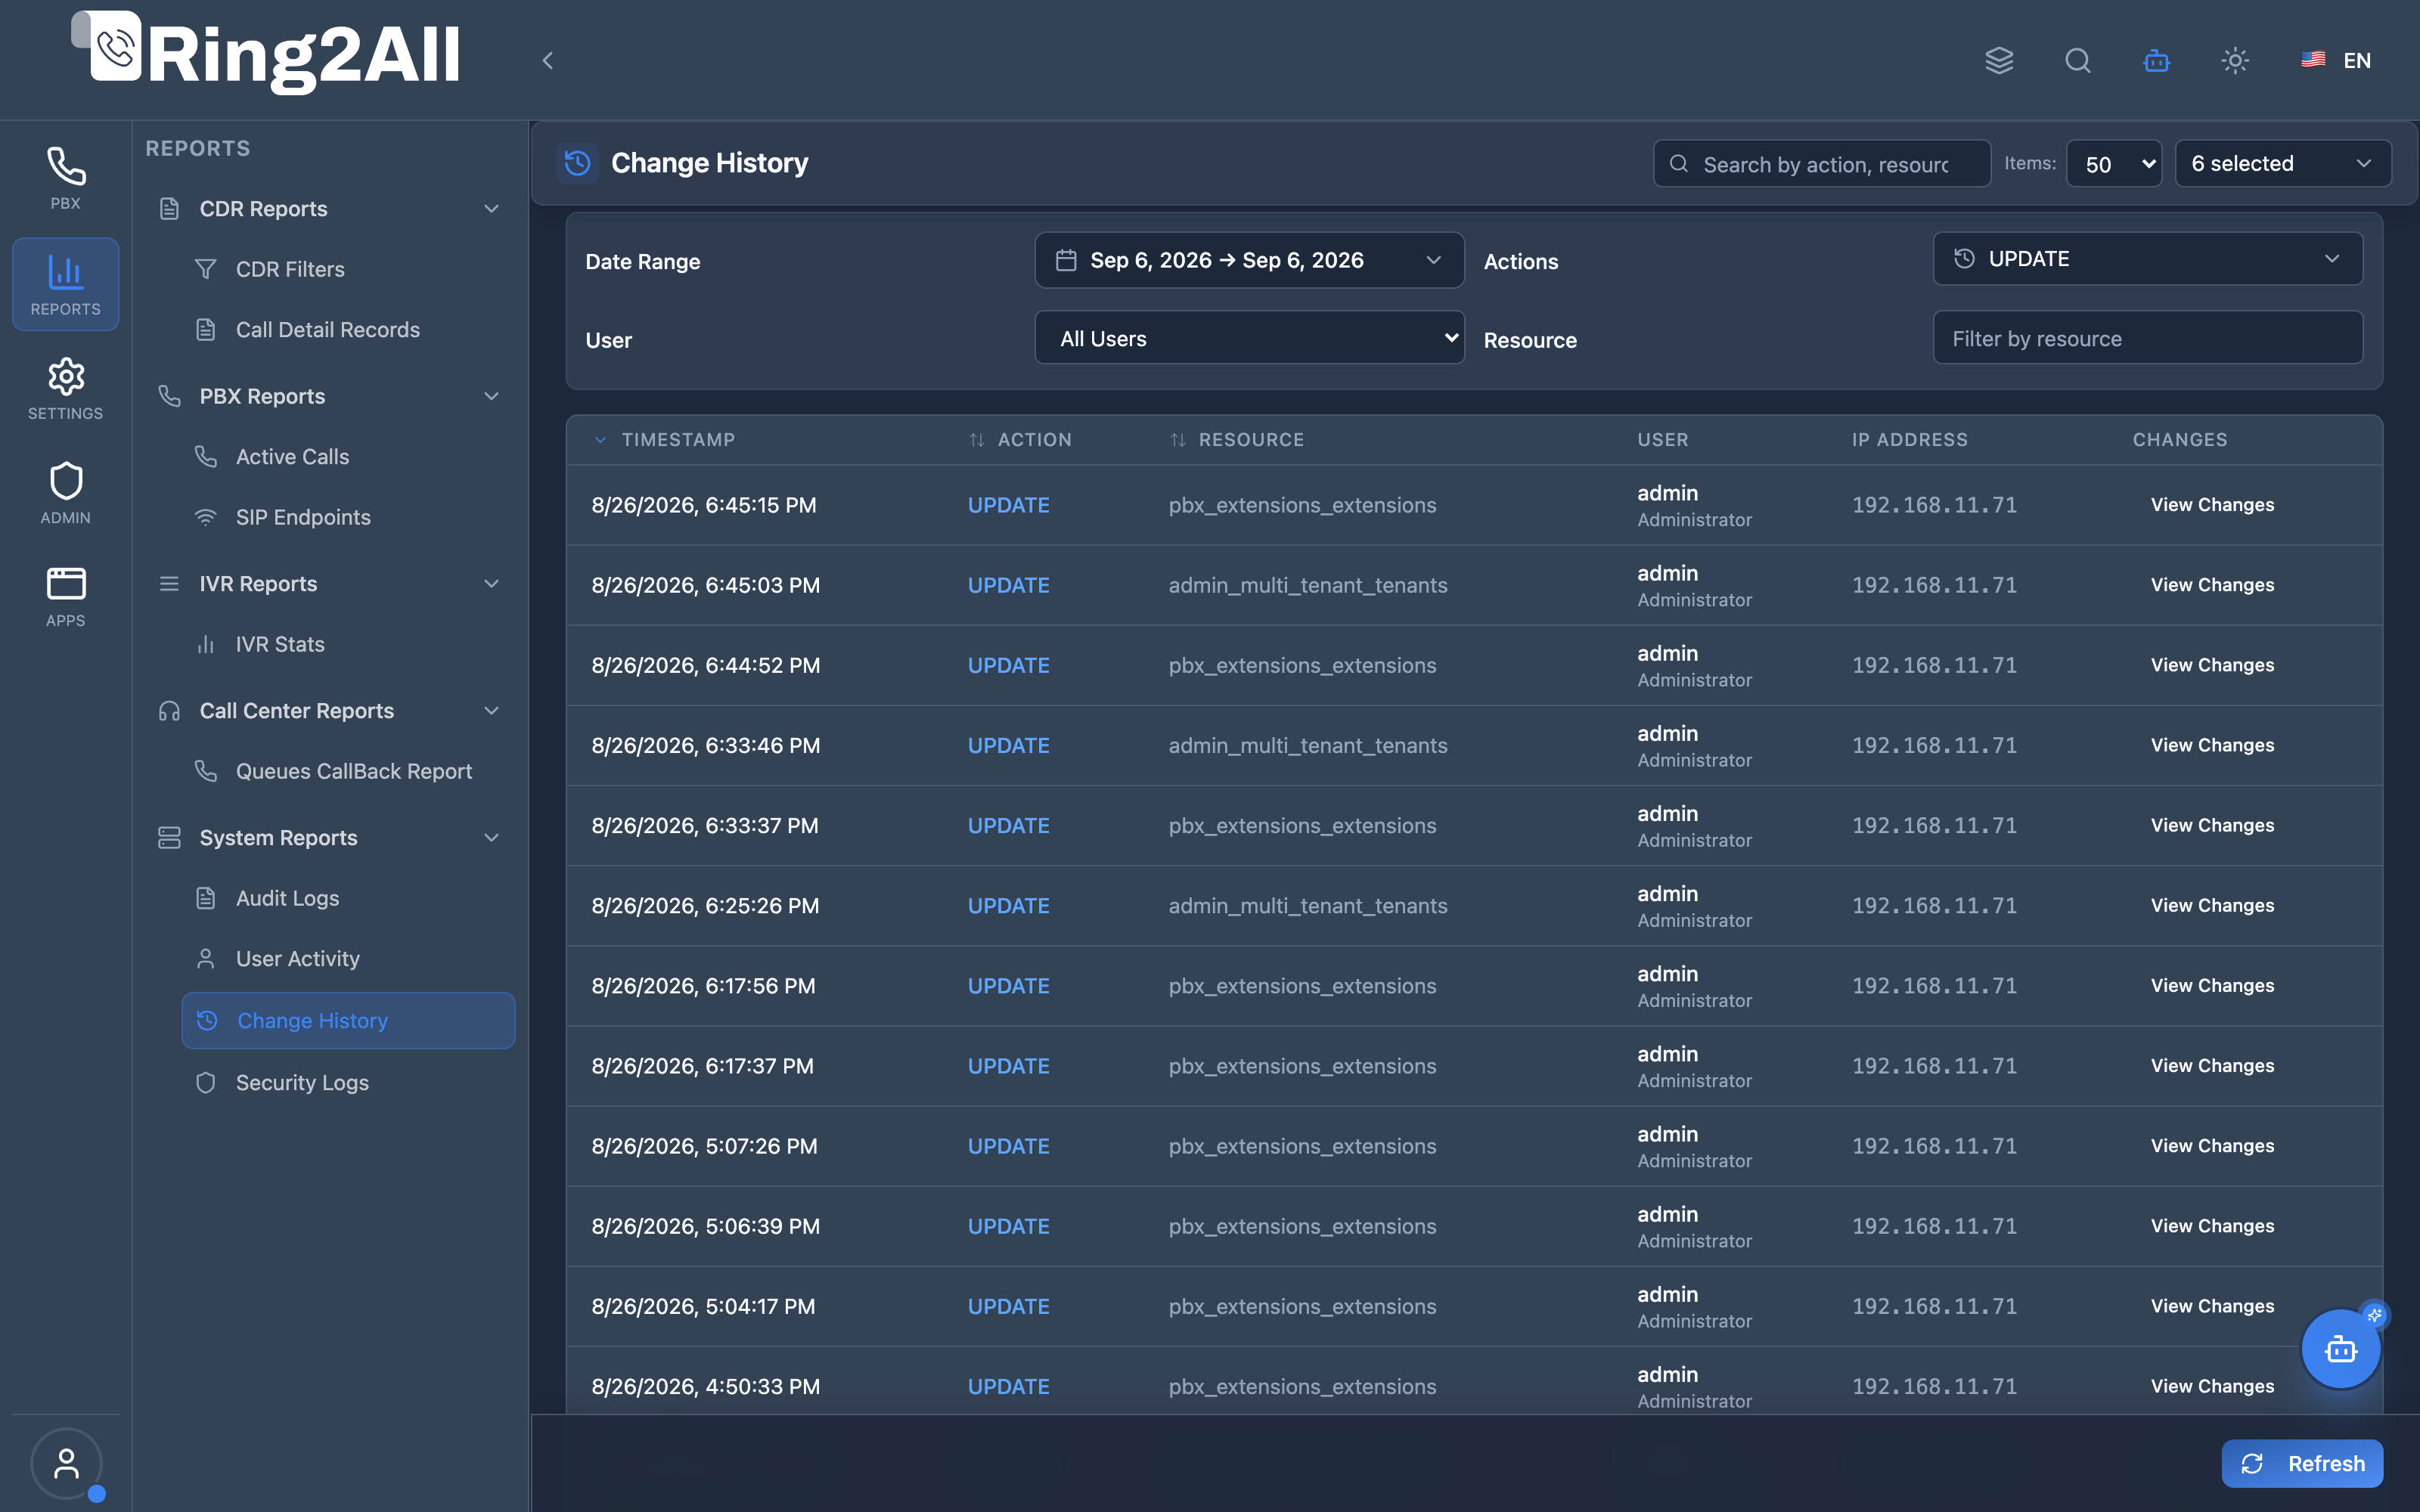Open Audit Logs in System Reports

coord(287,898)
